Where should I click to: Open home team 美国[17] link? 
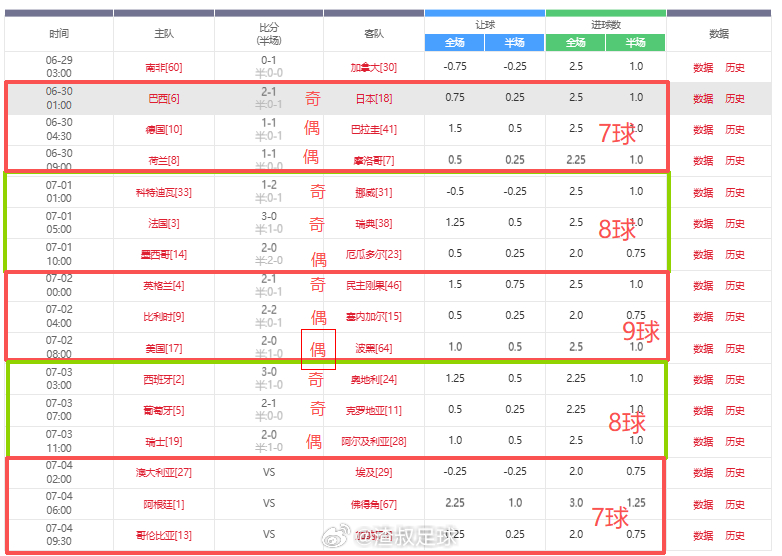[164, 348]
